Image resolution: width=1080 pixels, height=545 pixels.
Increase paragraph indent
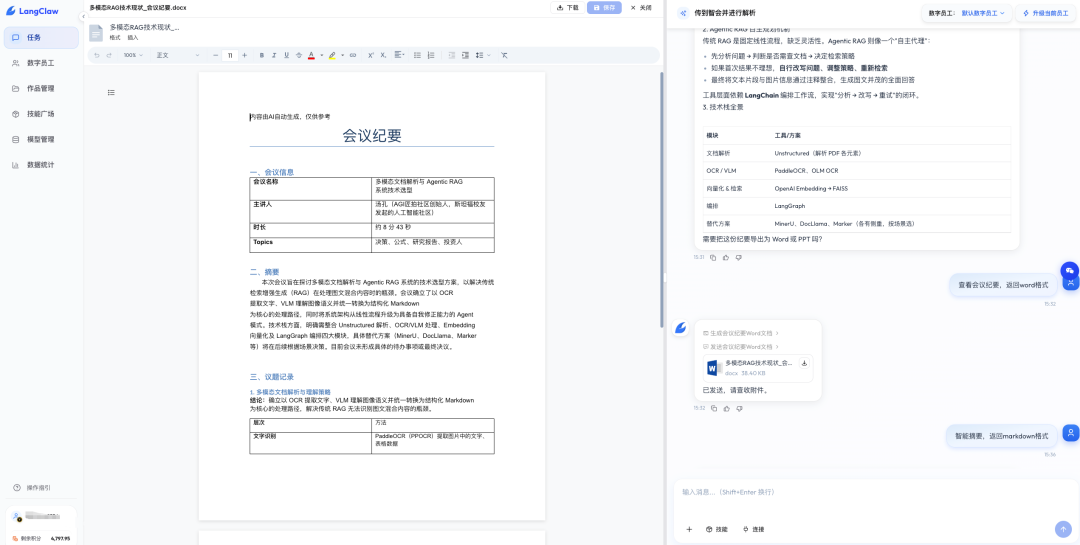pyautogui.click(x=466, y=55)
